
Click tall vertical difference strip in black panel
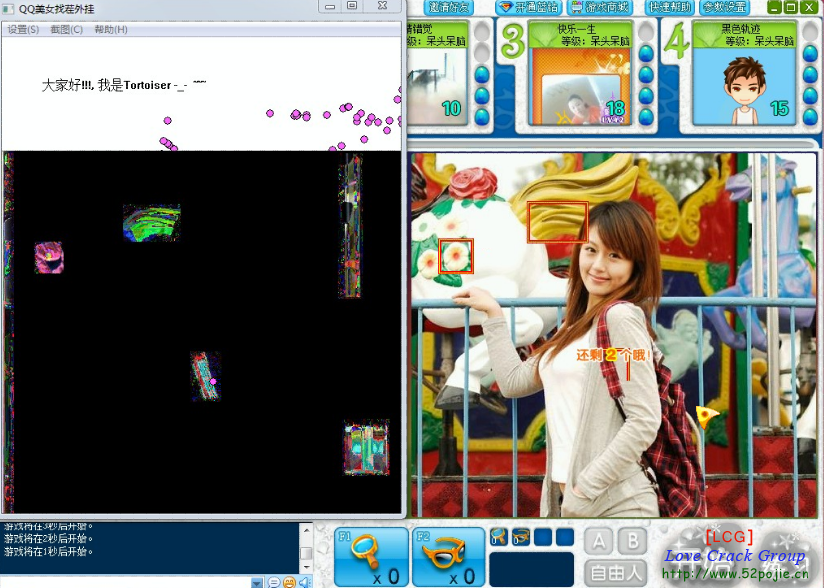350,226
